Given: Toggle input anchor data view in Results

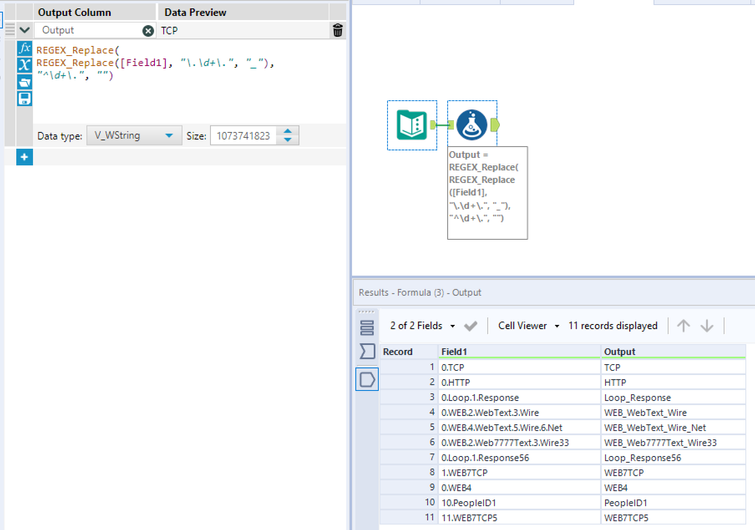Looking at the screenshot, I should (367, 352).
